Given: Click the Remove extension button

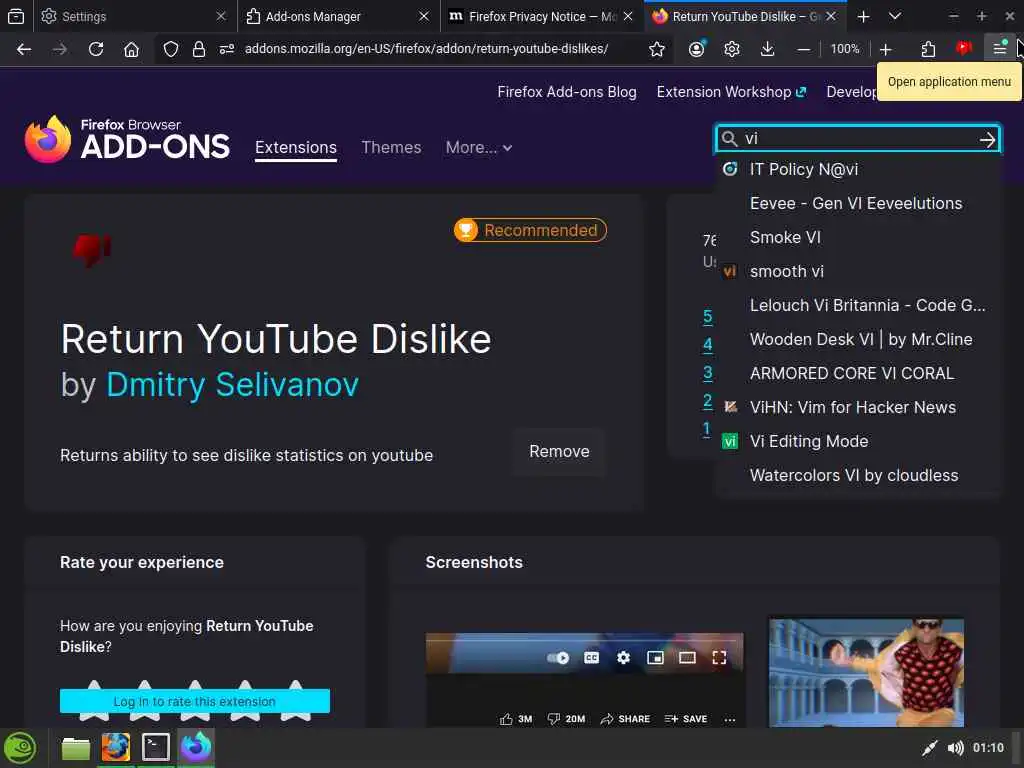Looking at the screenshot, I should click(559, 452).
